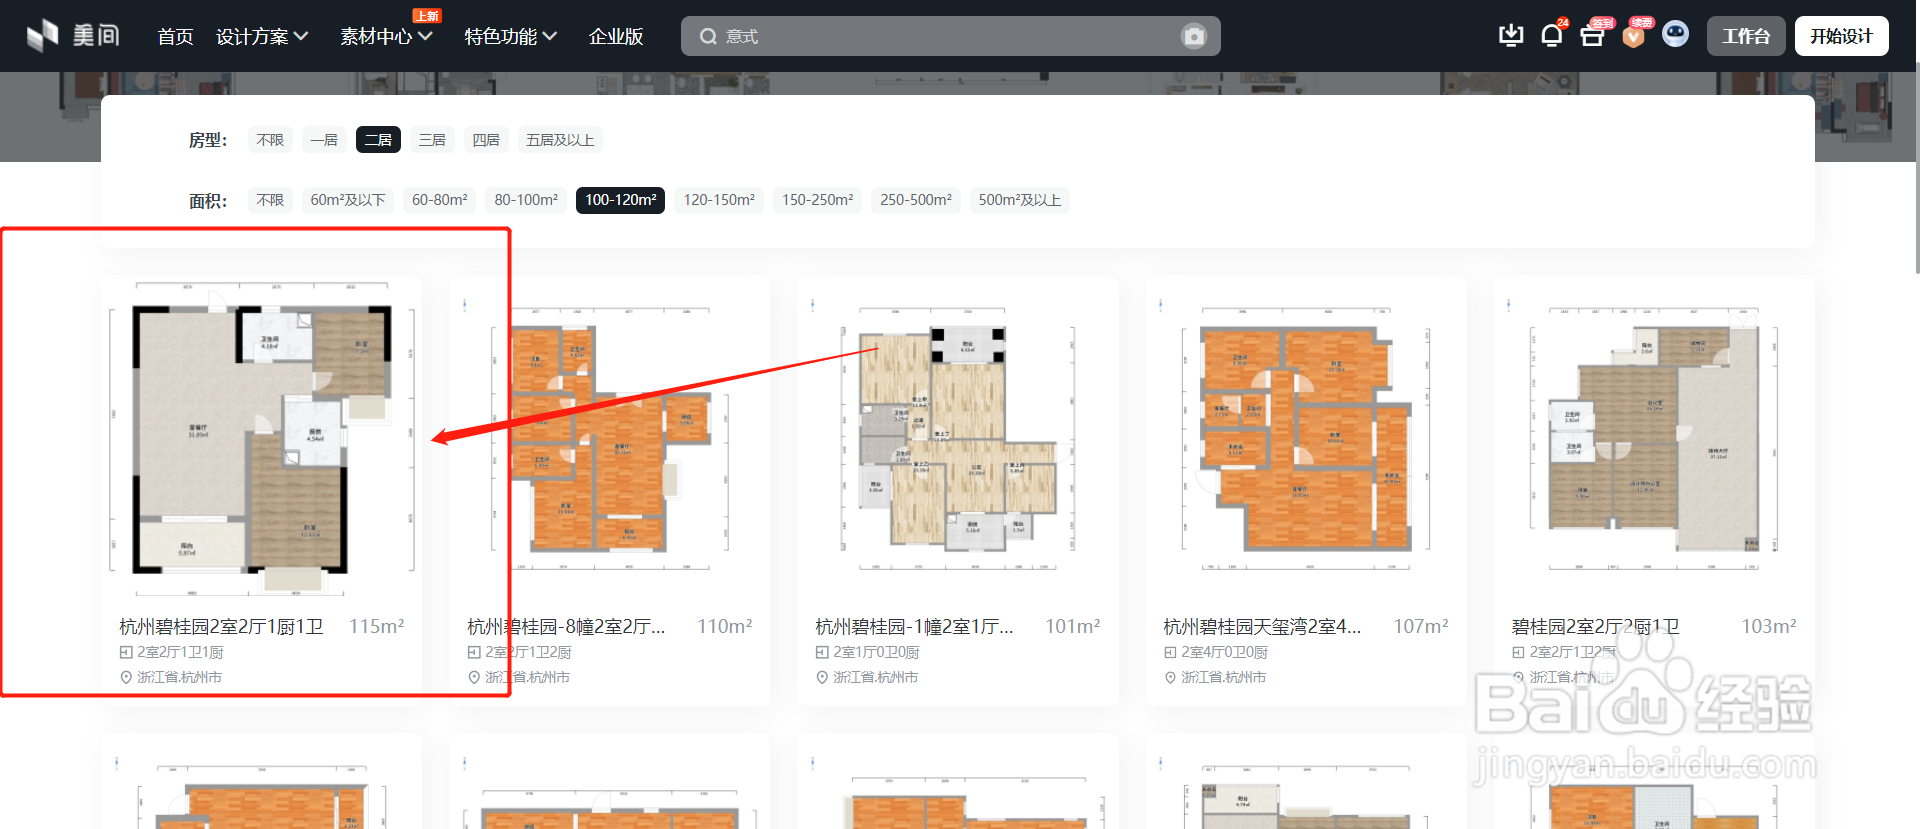Select 500m²及以上 area filter
1920x829 pixels.
pos(1019,200)
